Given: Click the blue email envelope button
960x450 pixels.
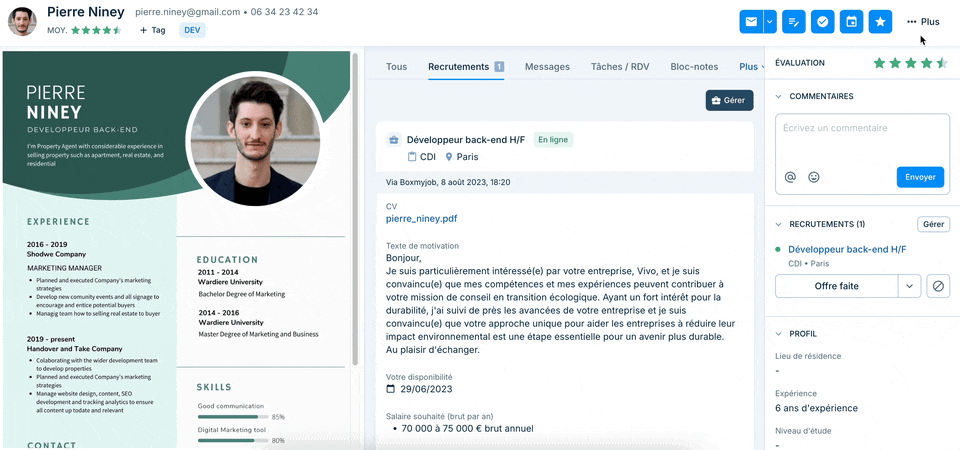Looking at the screenshot, I should tap(751, 21).
